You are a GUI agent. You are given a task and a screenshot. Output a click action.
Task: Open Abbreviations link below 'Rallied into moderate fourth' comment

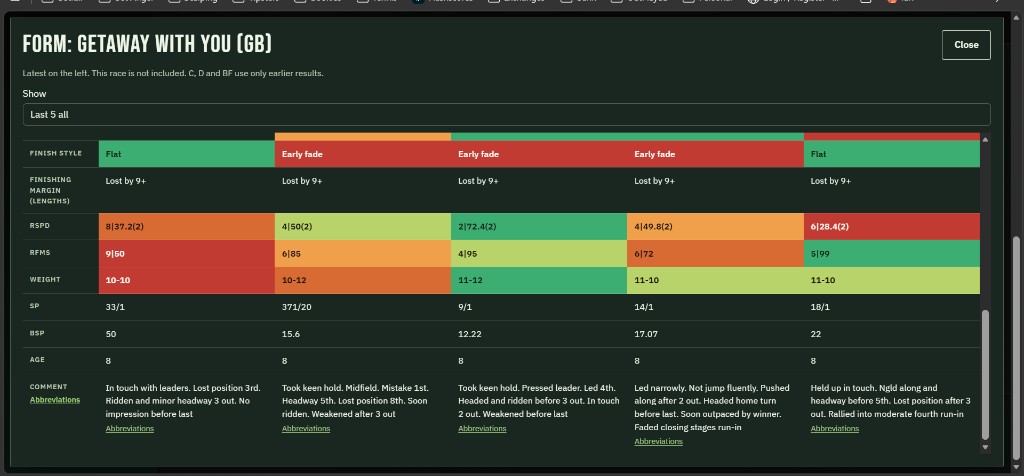(835, 429)
